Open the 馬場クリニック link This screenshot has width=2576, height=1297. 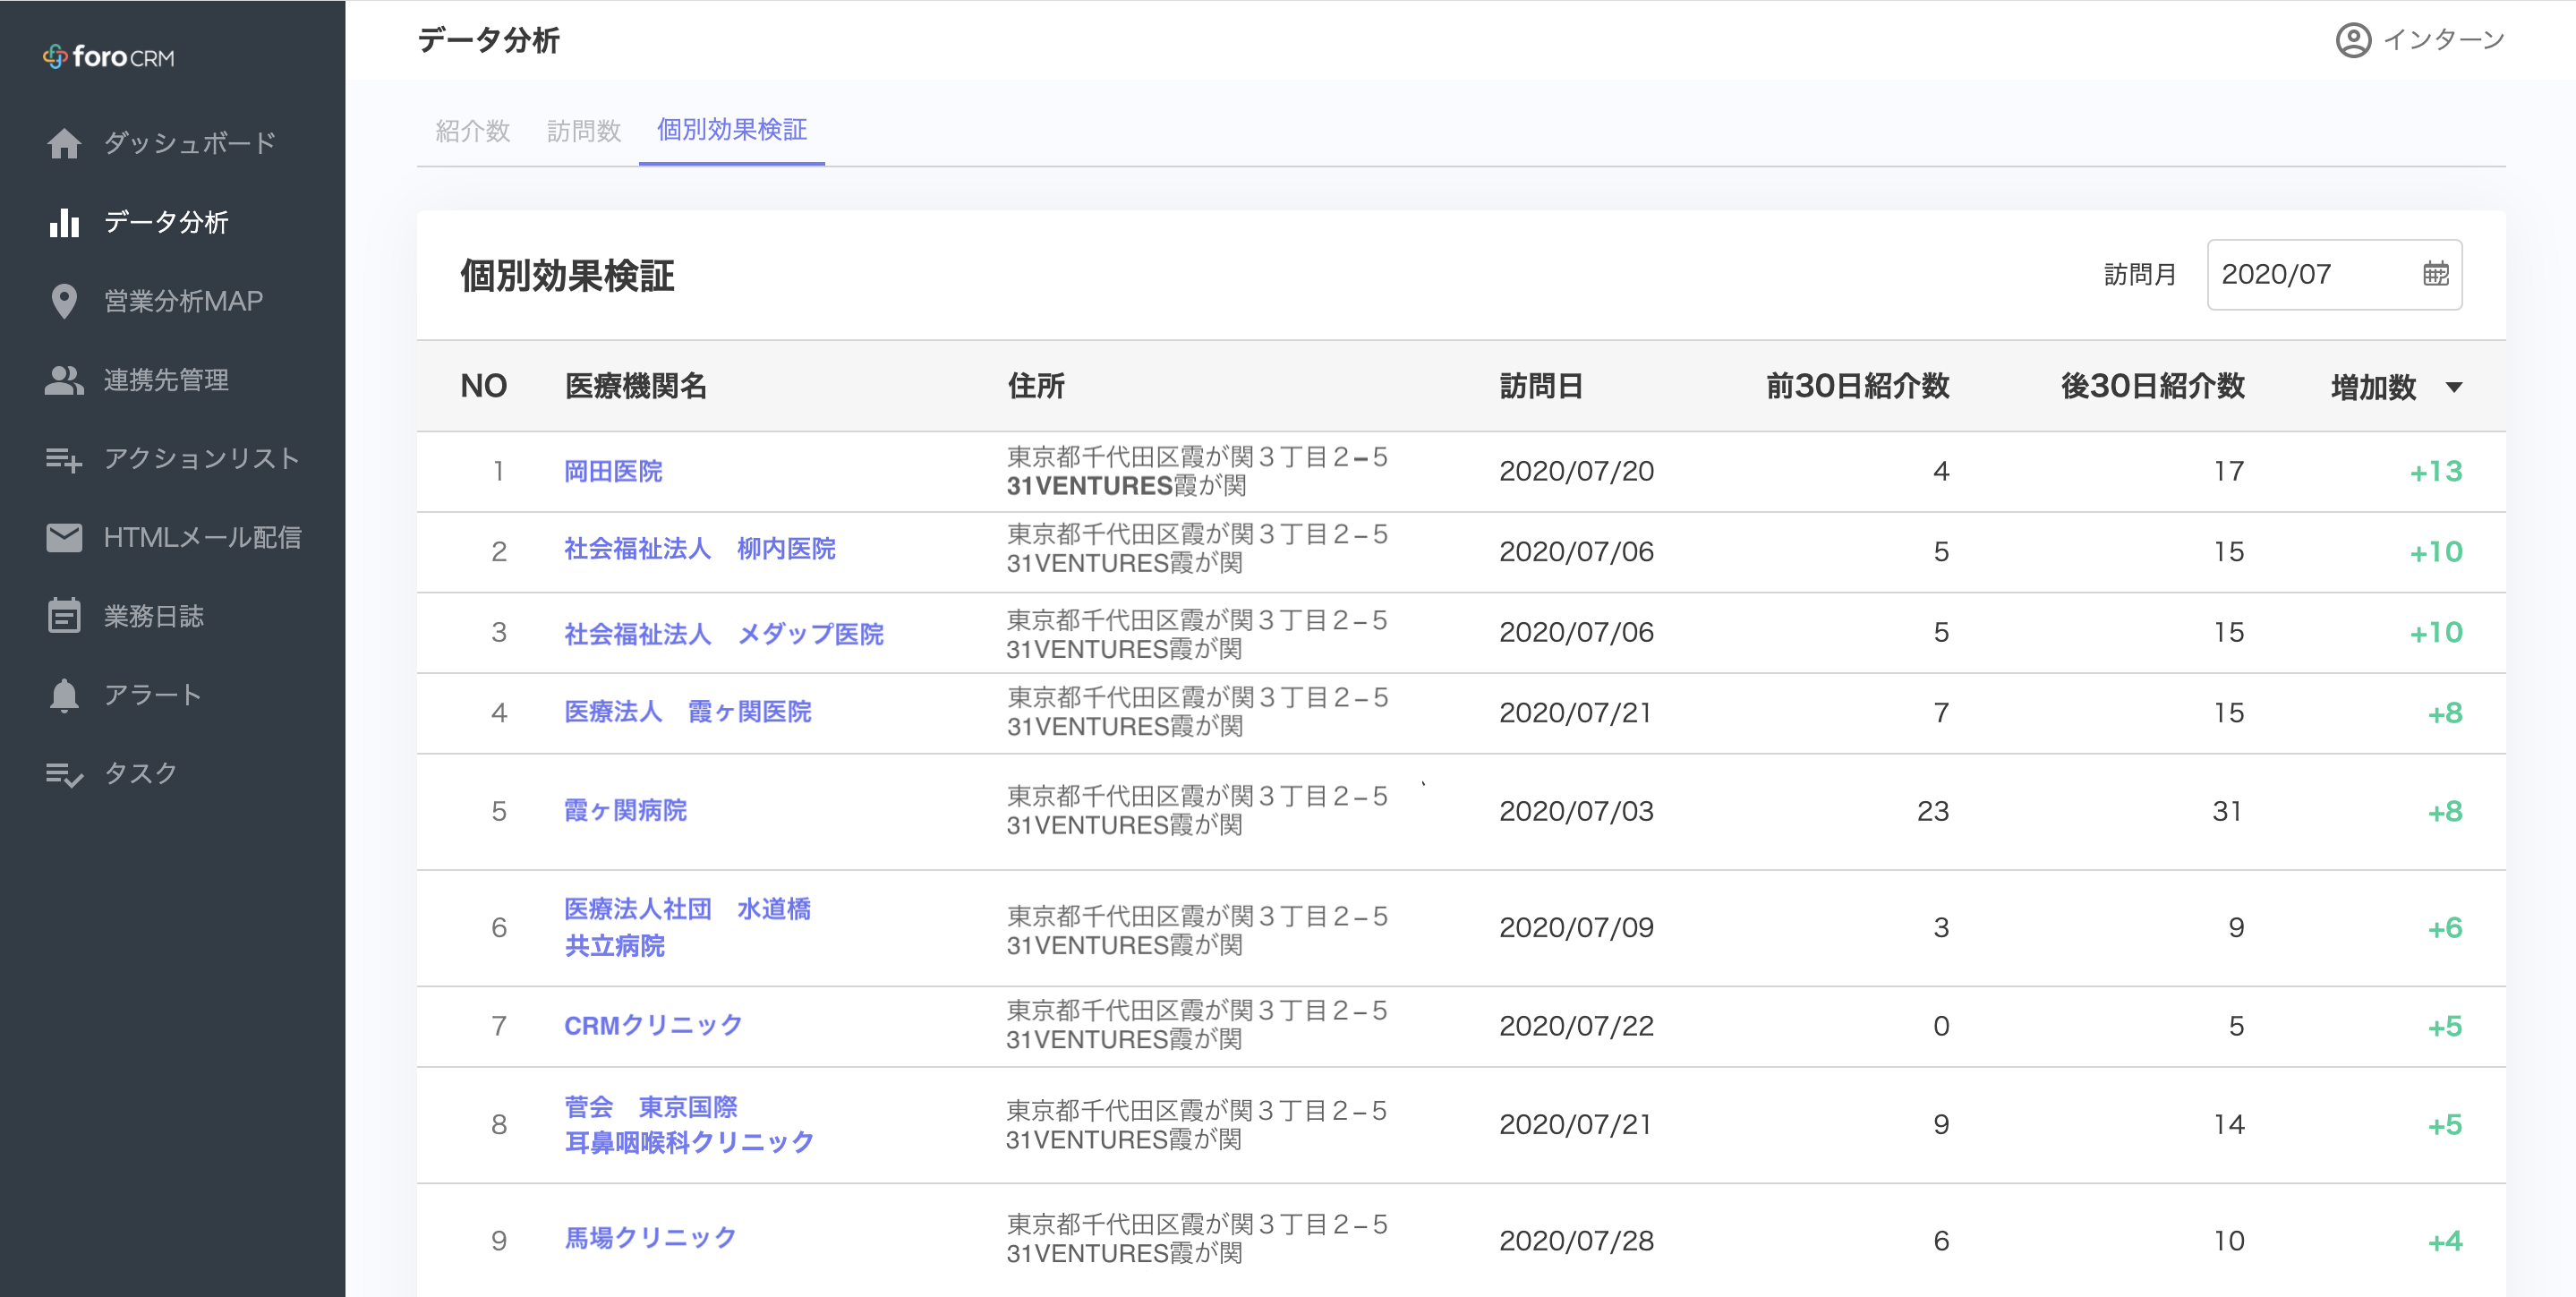tap(650, 1238)
